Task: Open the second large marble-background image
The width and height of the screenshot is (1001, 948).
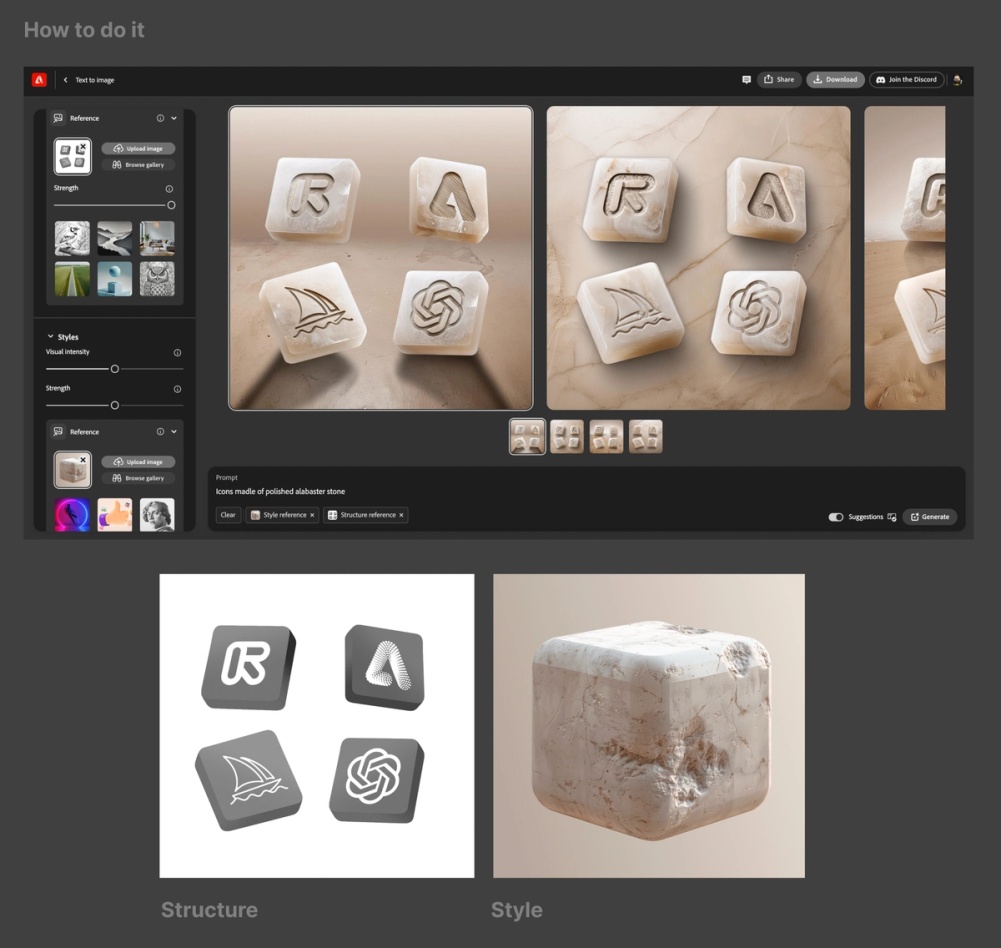Action: [698, 258]
